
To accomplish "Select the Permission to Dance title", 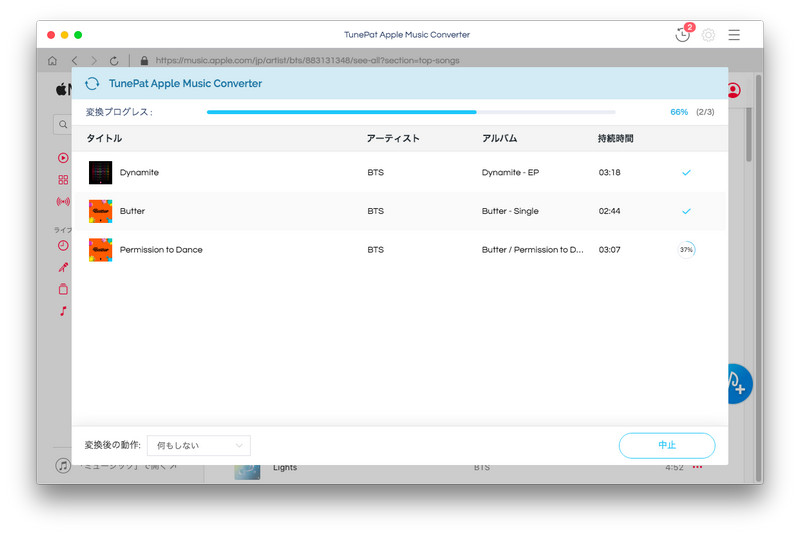I will click(x=161, y=250).
